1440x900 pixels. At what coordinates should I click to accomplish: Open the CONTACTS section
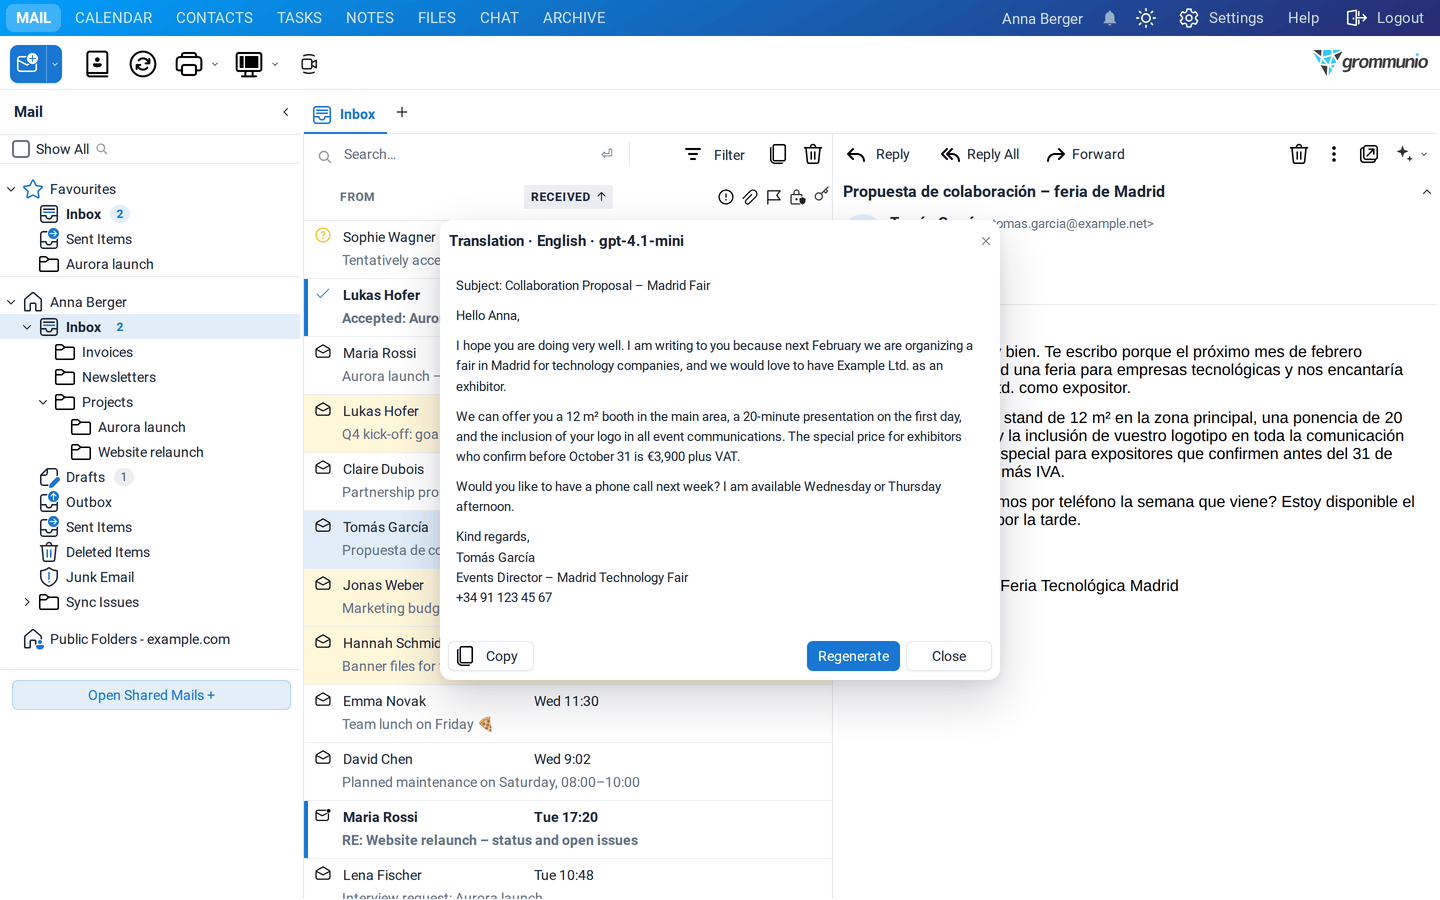(214, 18)
